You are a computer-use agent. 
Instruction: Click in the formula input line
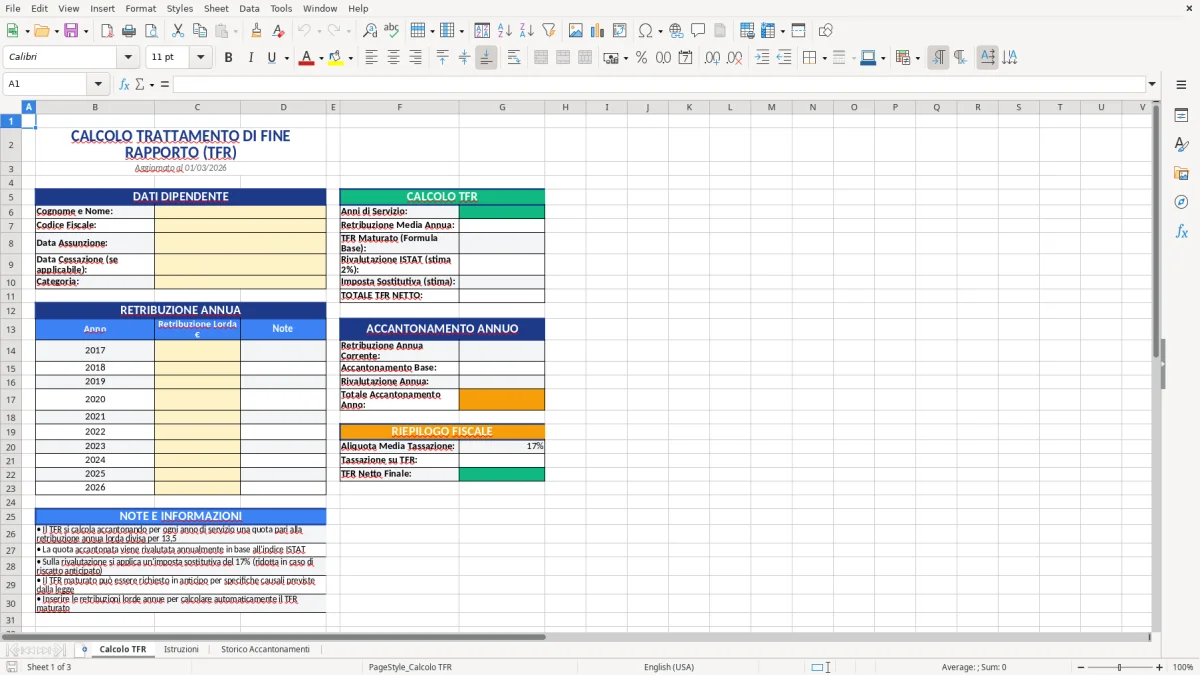click(x=658, y=84)
